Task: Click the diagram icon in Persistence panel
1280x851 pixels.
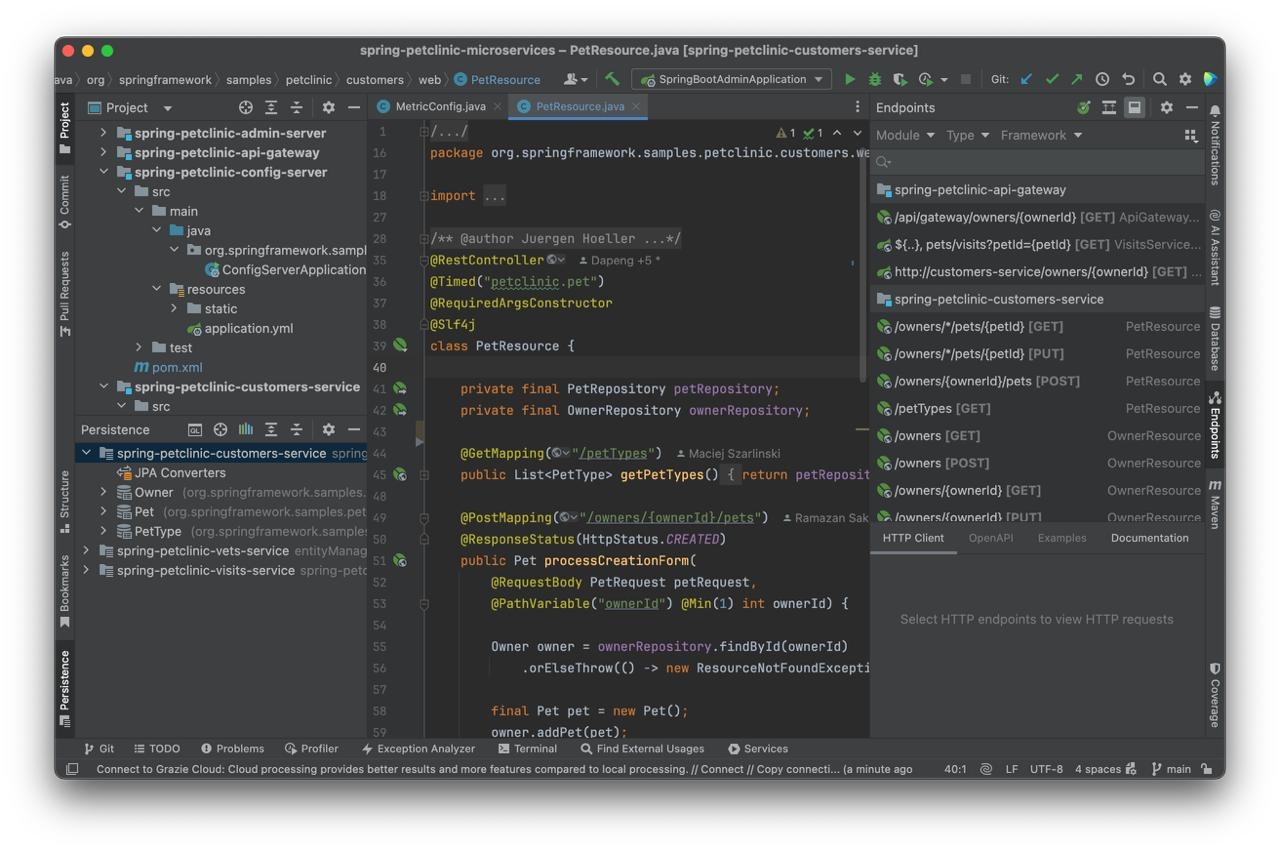Action: coord(245,429)
